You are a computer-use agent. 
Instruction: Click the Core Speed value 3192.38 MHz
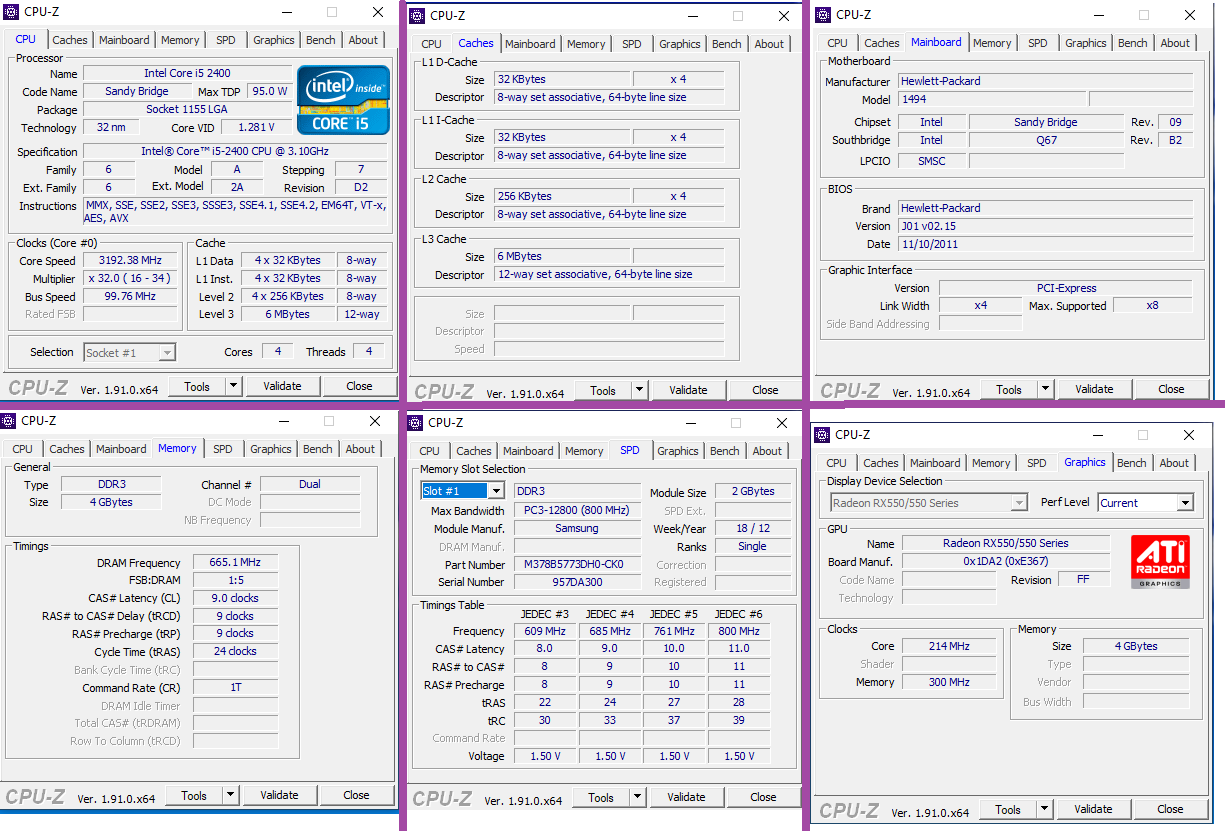coord(132,261)
